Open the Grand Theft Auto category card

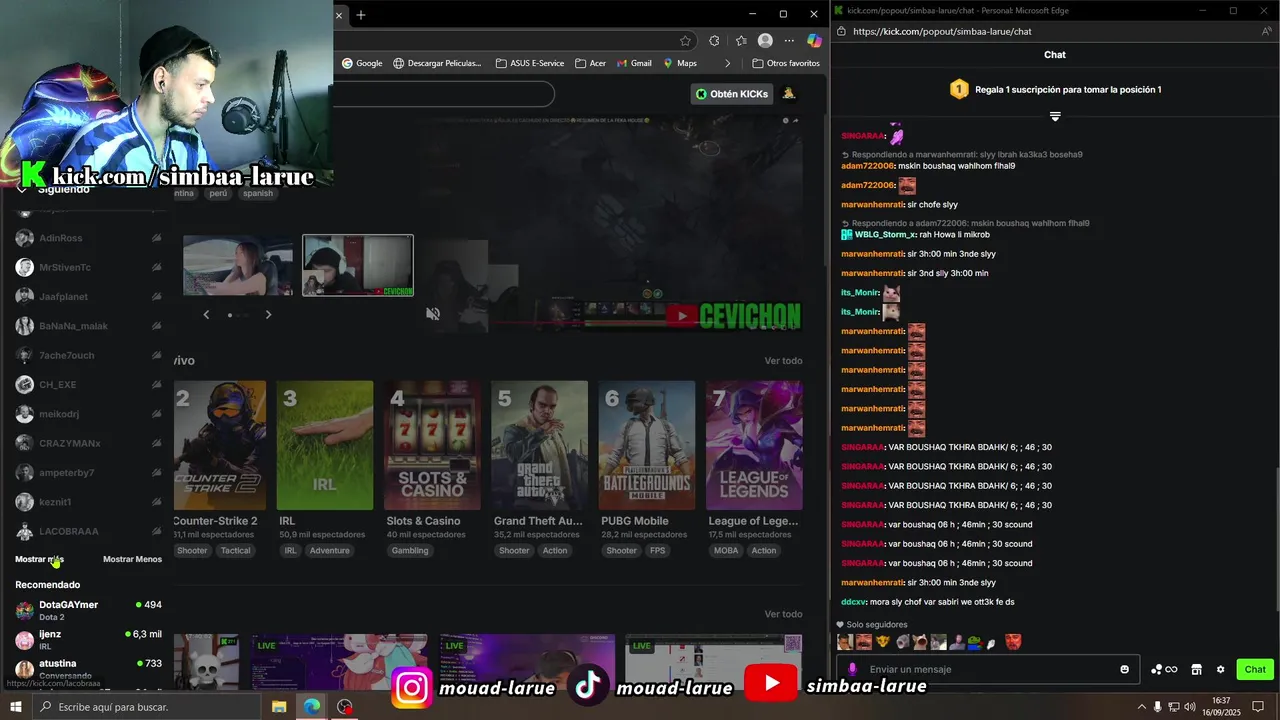tap(540, 445)
